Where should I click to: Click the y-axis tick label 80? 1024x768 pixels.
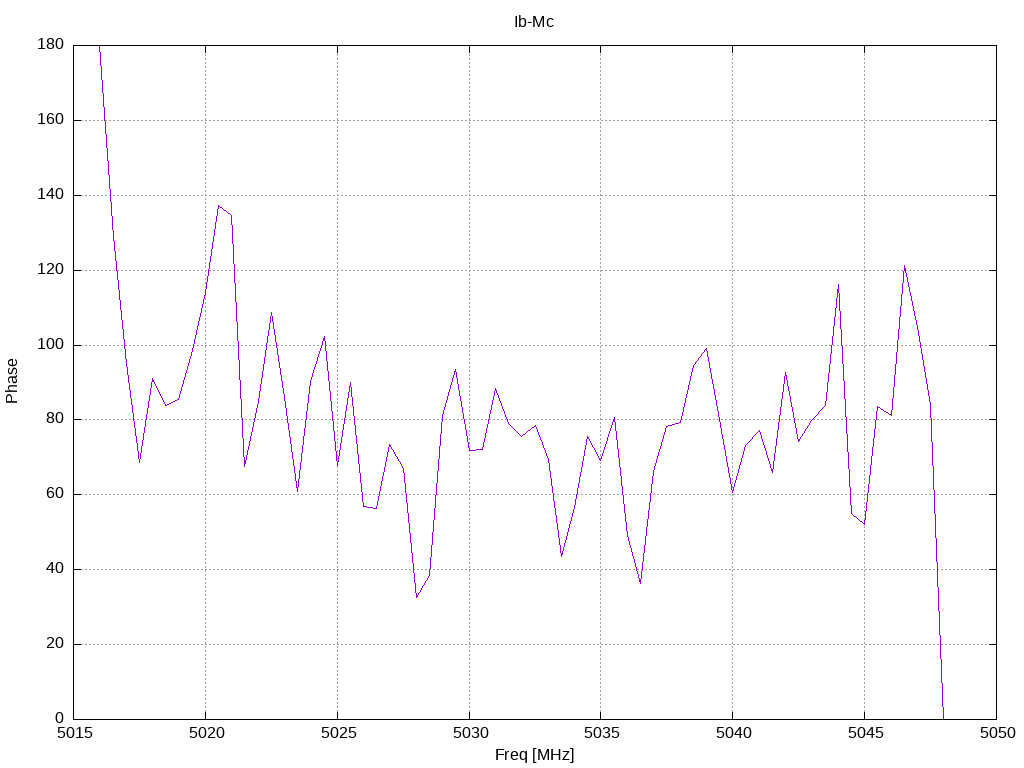click(x=56, y=419)
